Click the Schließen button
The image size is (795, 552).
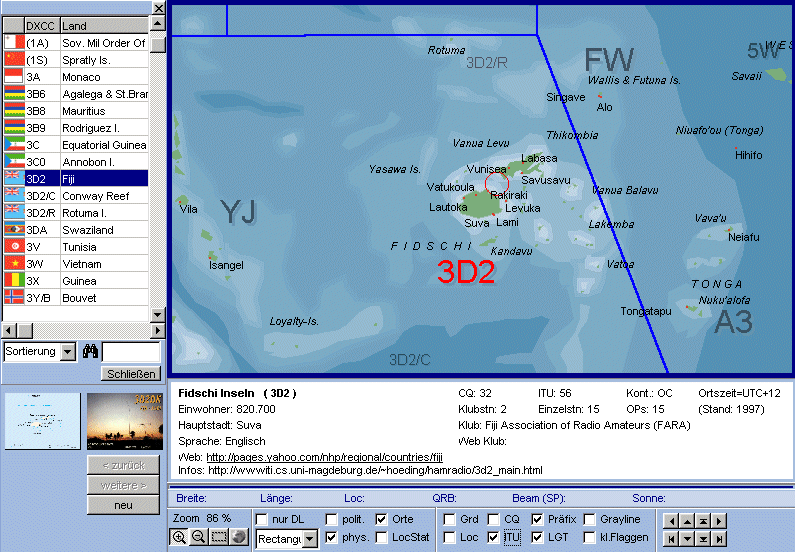click(131, 374)
